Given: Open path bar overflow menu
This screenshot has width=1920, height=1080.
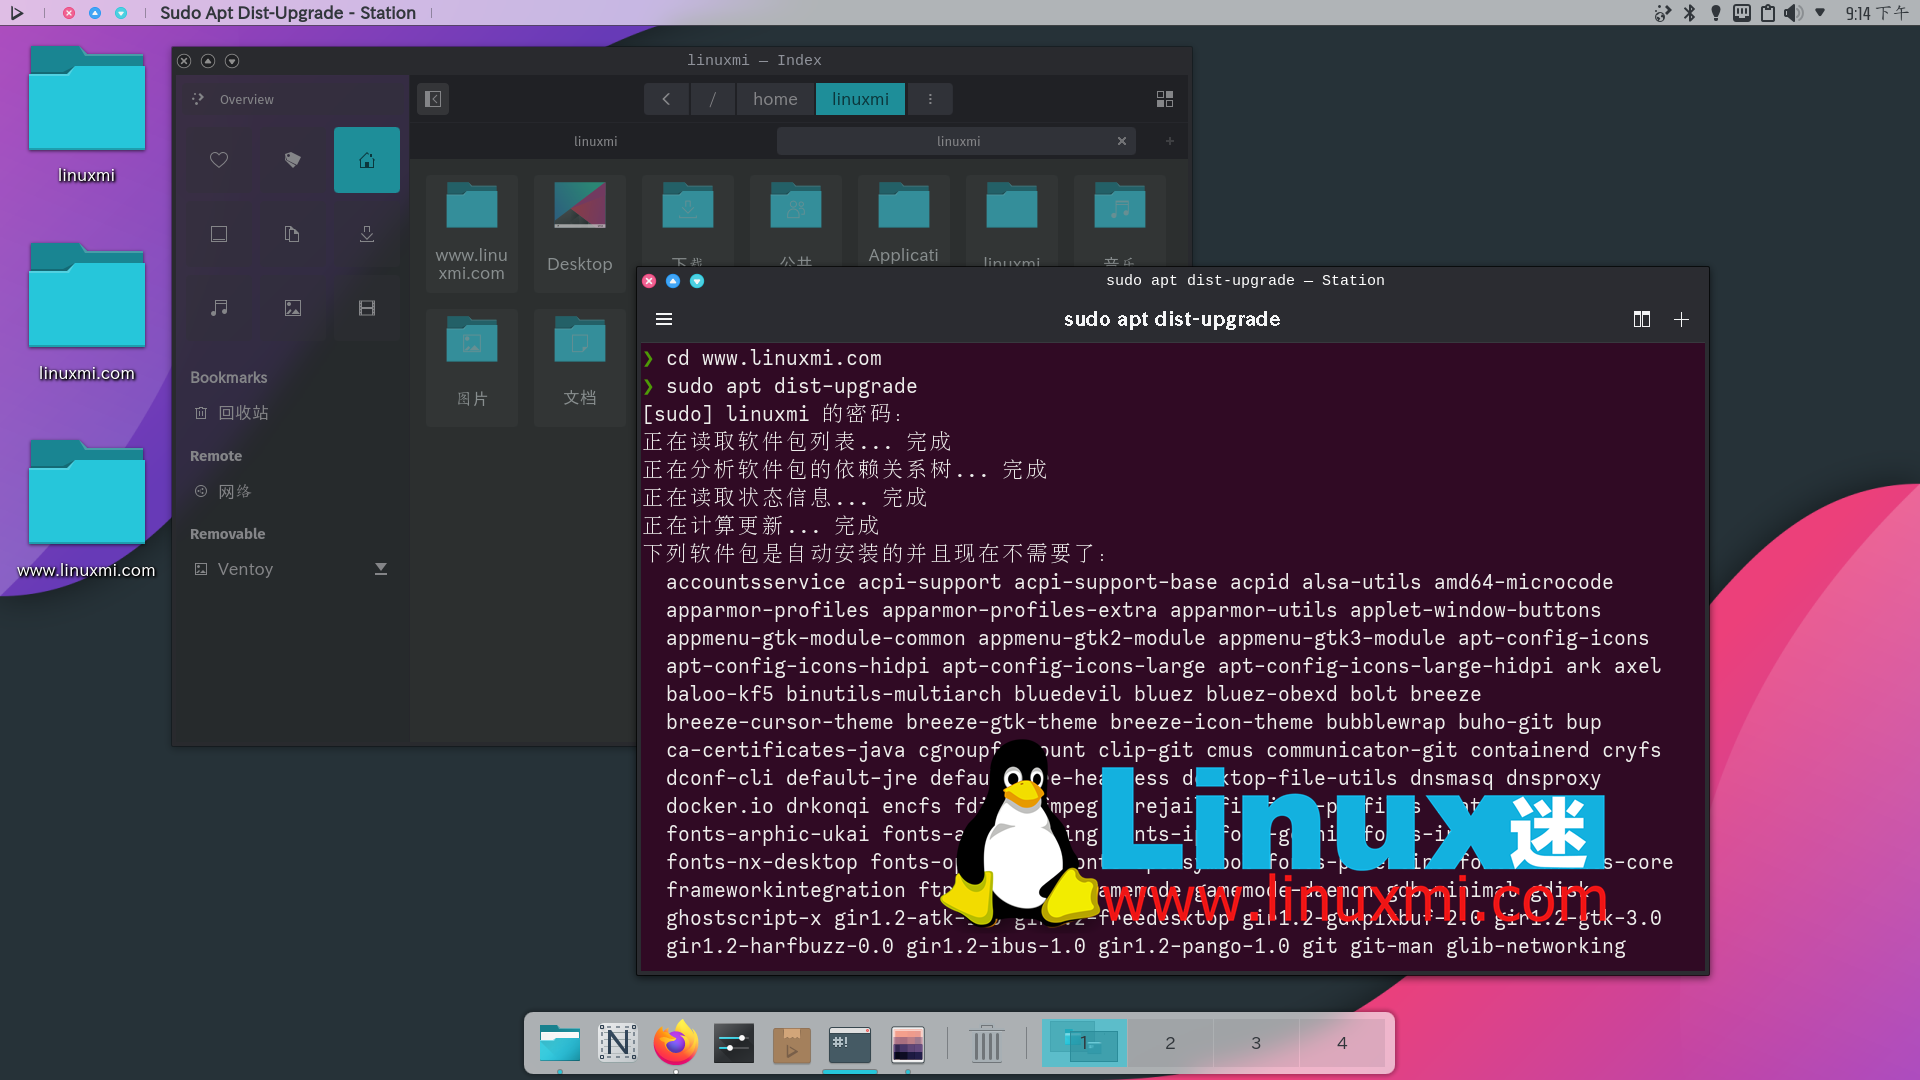Looking at the screenshot, I should pos(930,99).
